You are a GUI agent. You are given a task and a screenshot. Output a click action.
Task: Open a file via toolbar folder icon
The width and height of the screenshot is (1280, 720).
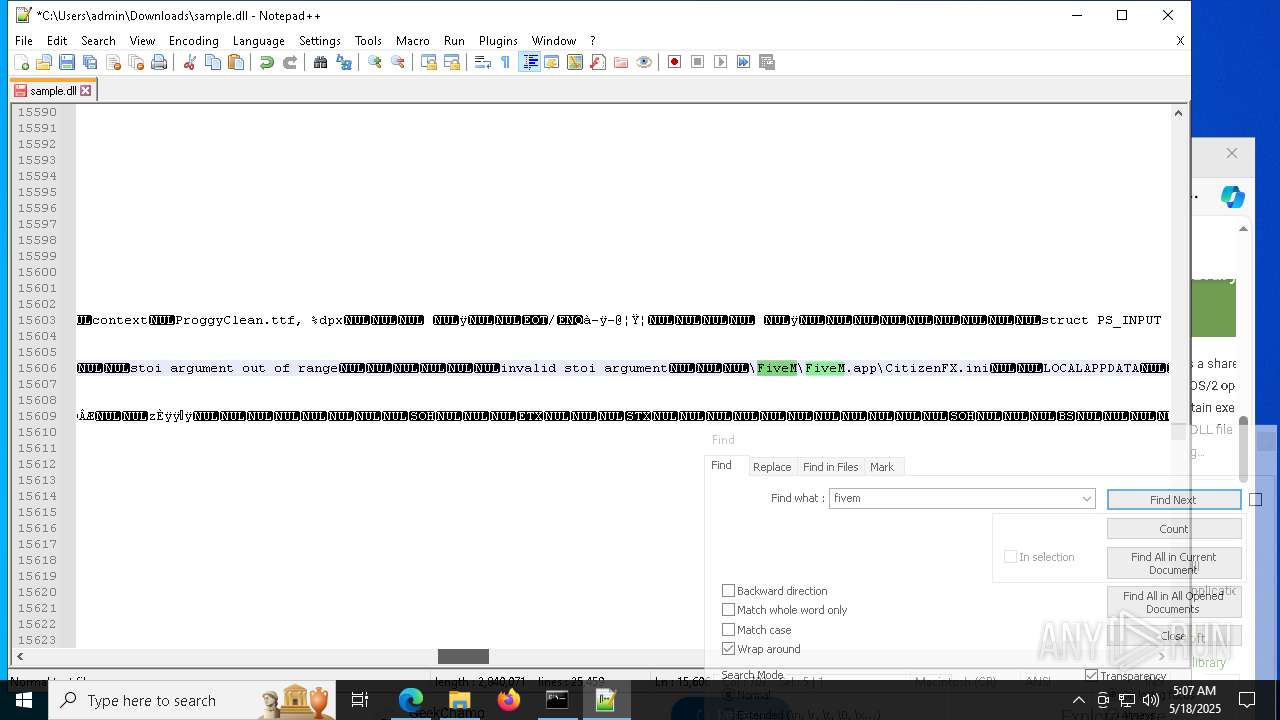pyautogui.click(x=44, y=62)
